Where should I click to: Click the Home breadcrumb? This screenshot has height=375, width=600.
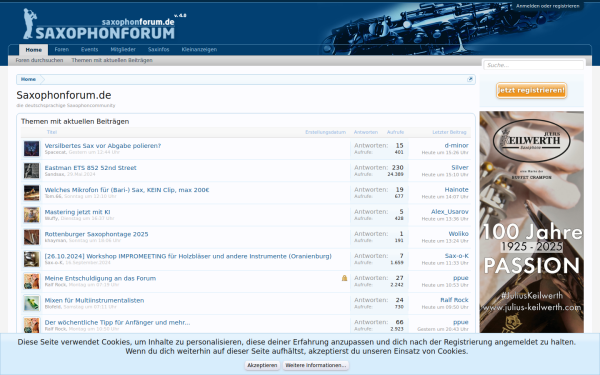(28, 79)
